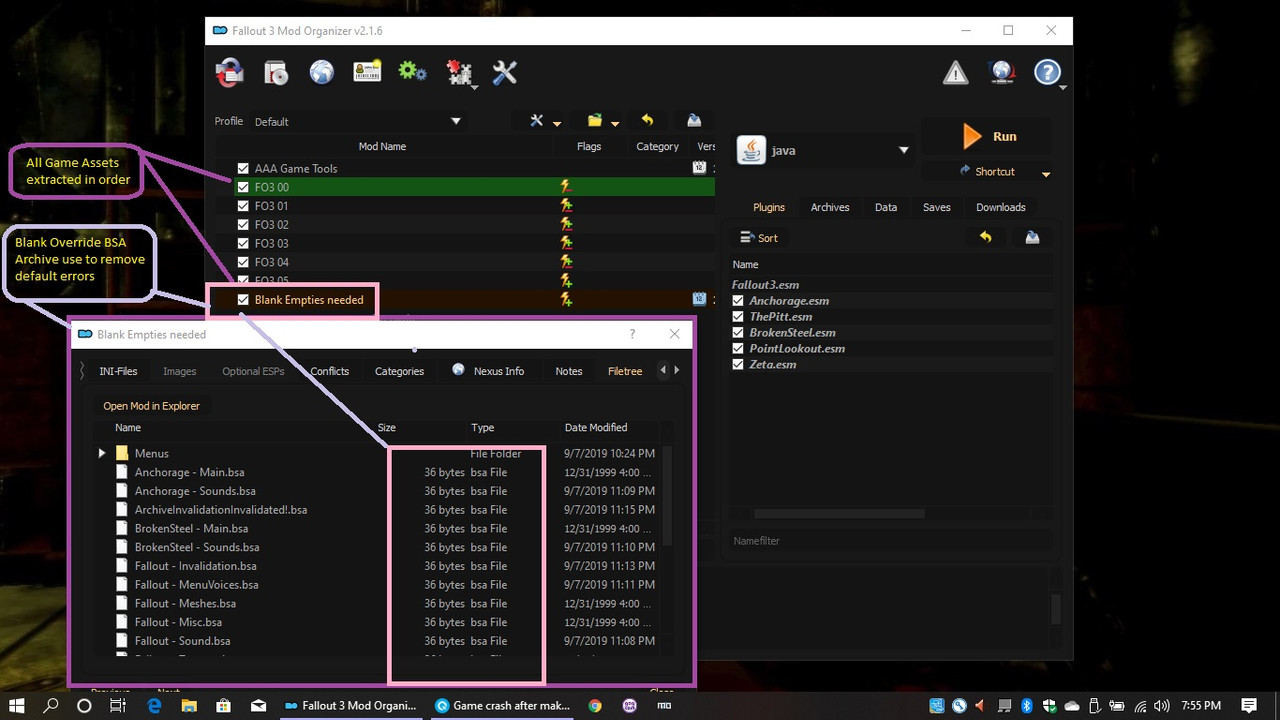The image size is (1280, 720).
Task: Open the Install Mod archive icon in the toolbar
Action: [x=230, y=72]
